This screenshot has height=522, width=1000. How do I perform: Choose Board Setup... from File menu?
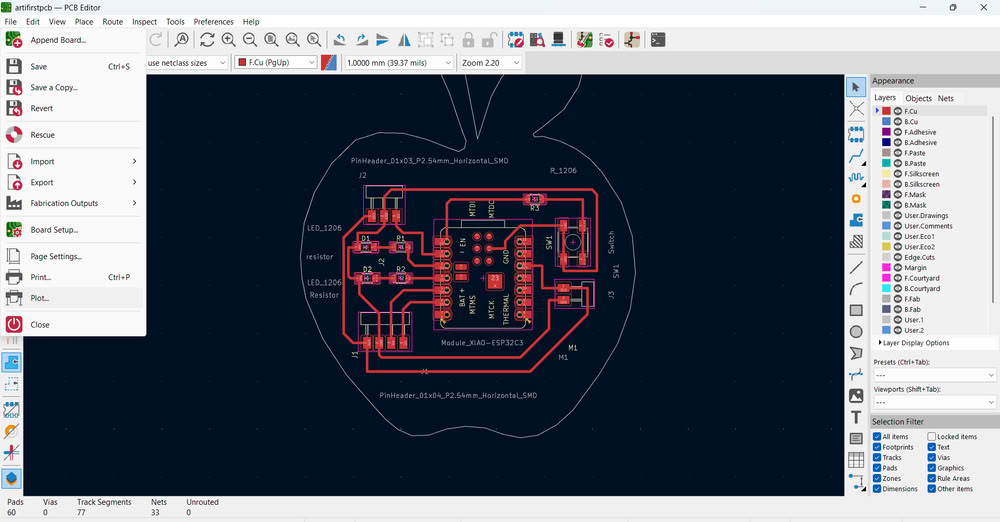tap(73, 230)
